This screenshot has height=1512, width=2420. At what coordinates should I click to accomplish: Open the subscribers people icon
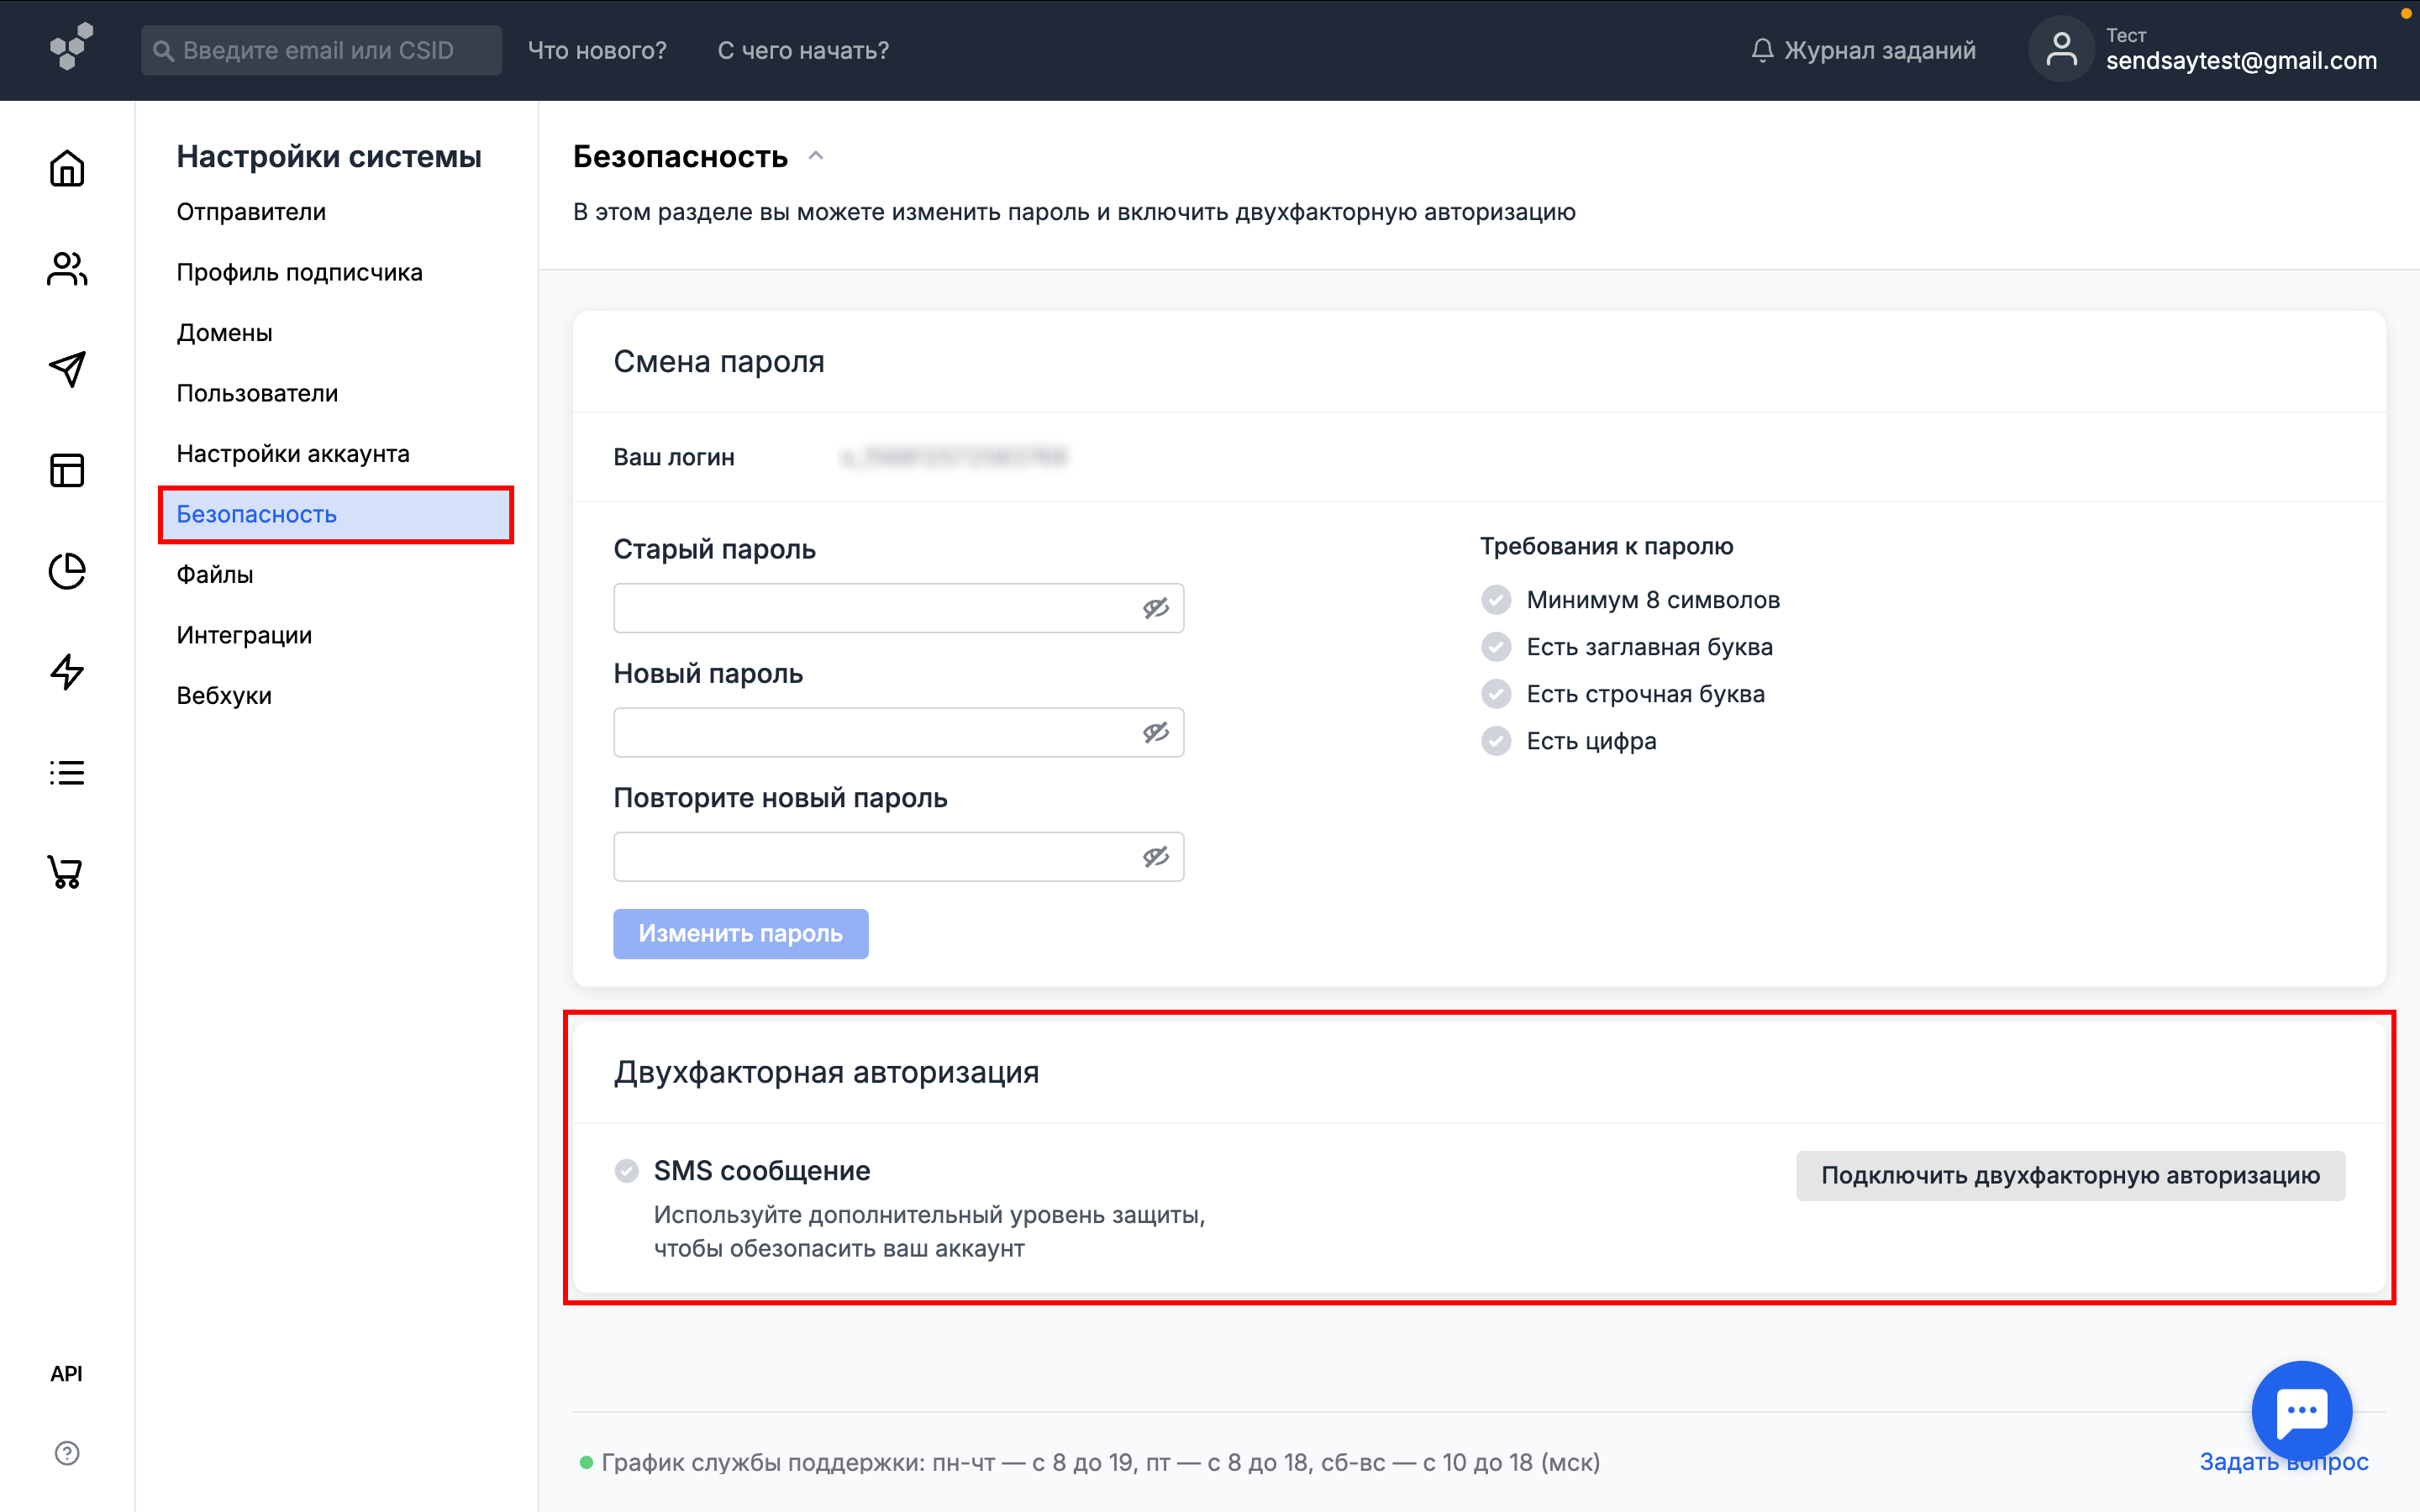[x=67, y=269]
